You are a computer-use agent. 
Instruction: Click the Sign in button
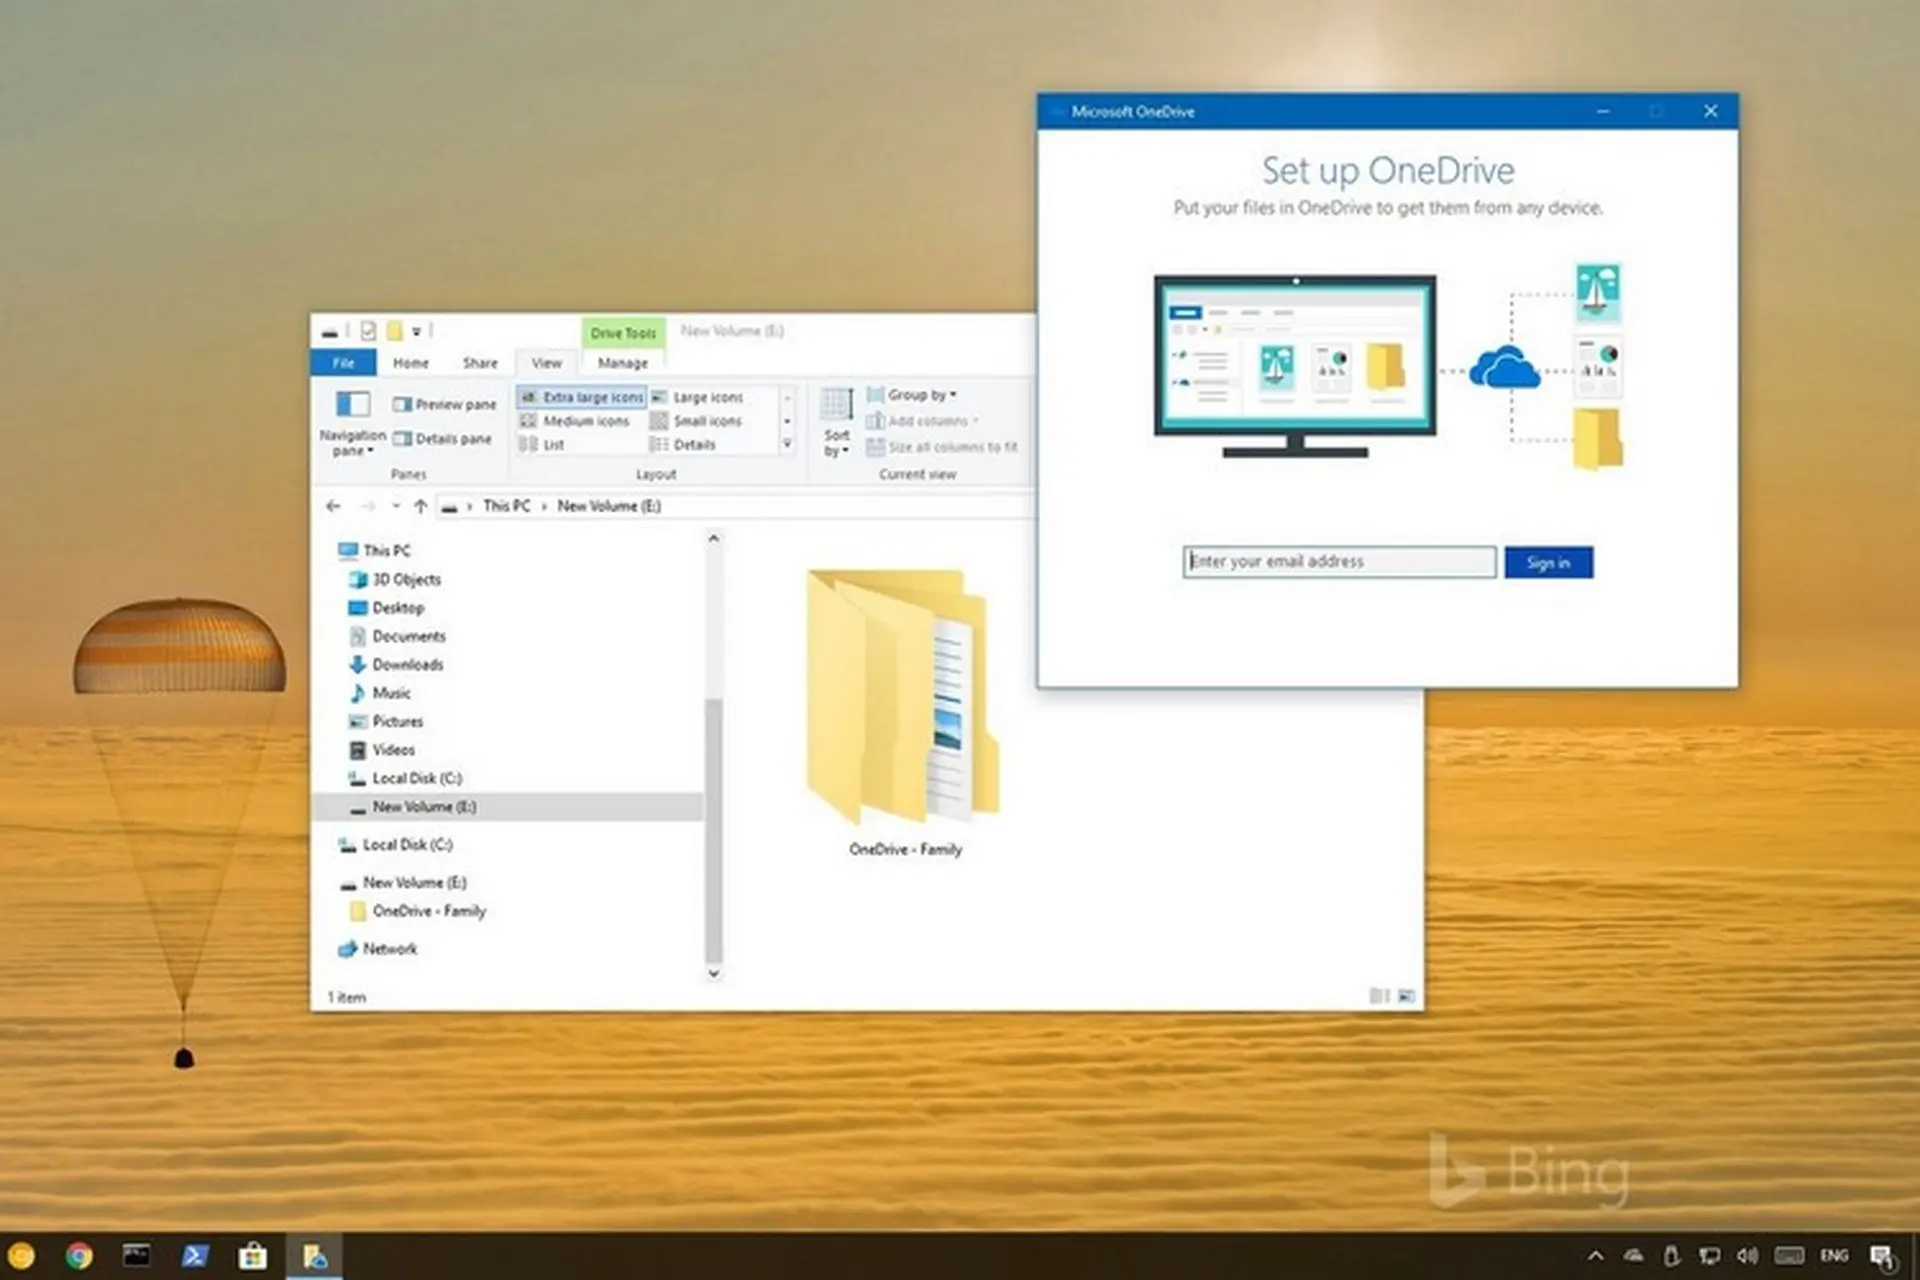[x=1548, y=563]
